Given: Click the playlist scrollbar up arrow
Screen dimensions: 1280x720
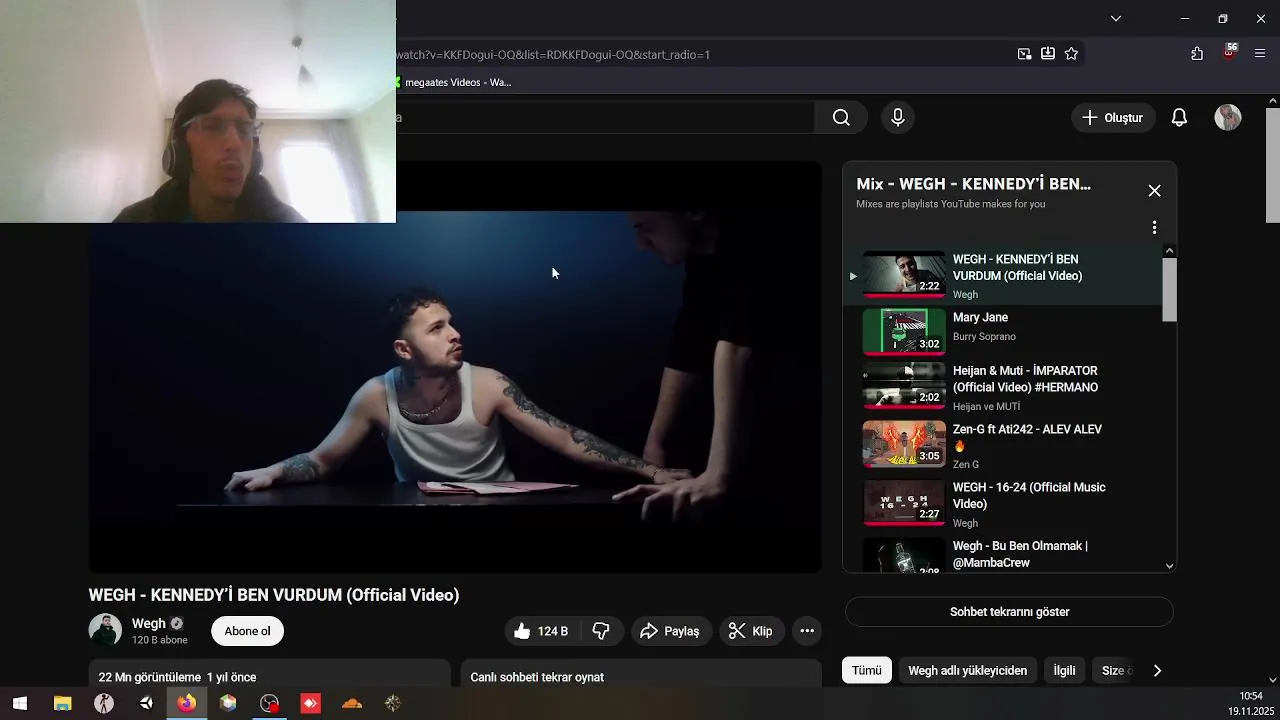Looking at the screenshot, I should pos(1170,251).
